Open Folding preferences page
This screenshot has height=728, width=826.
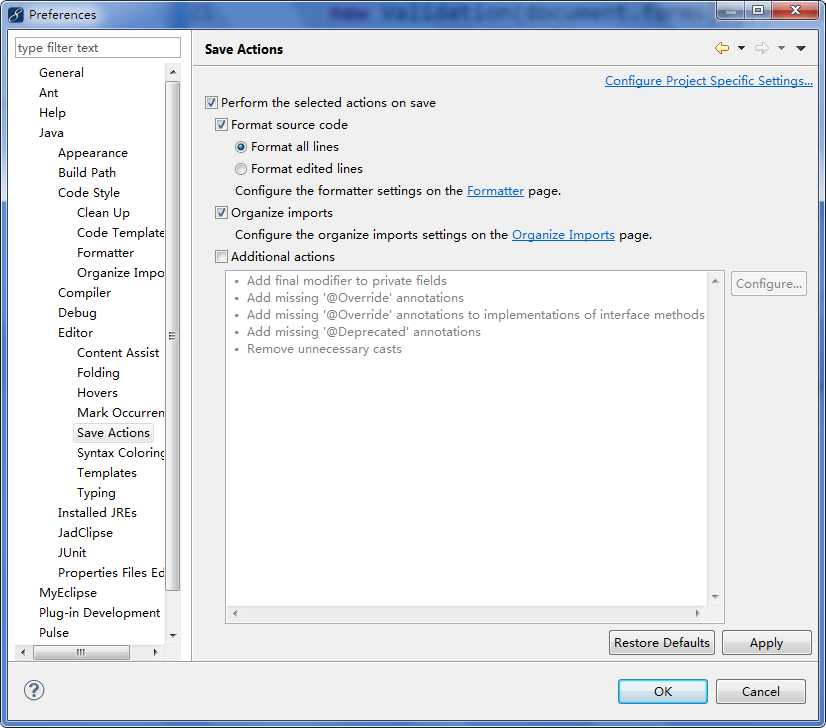coord(99,373)
